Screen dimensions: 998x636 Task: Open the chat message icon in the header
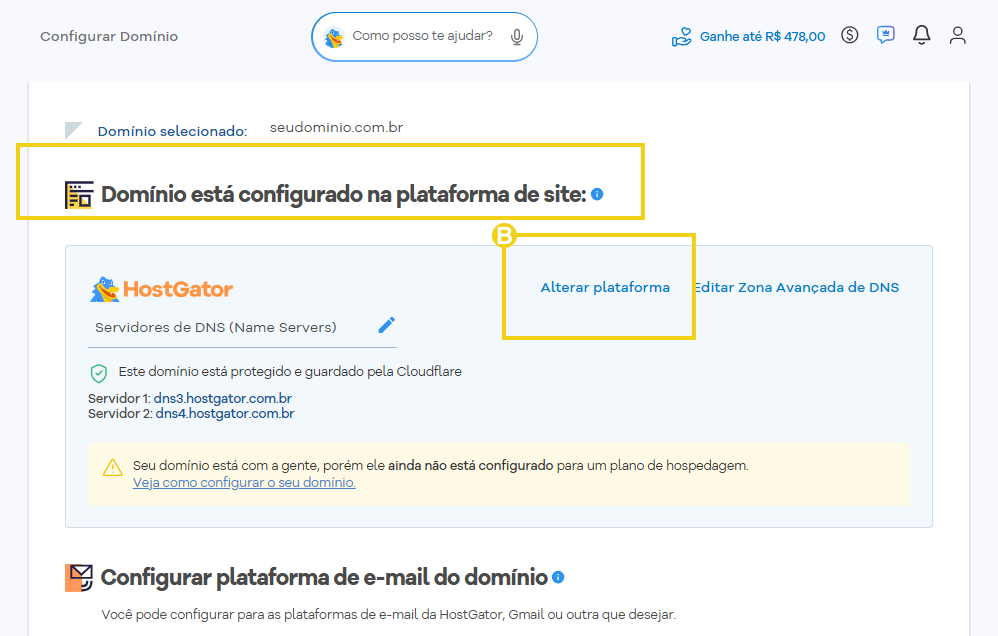885,34
